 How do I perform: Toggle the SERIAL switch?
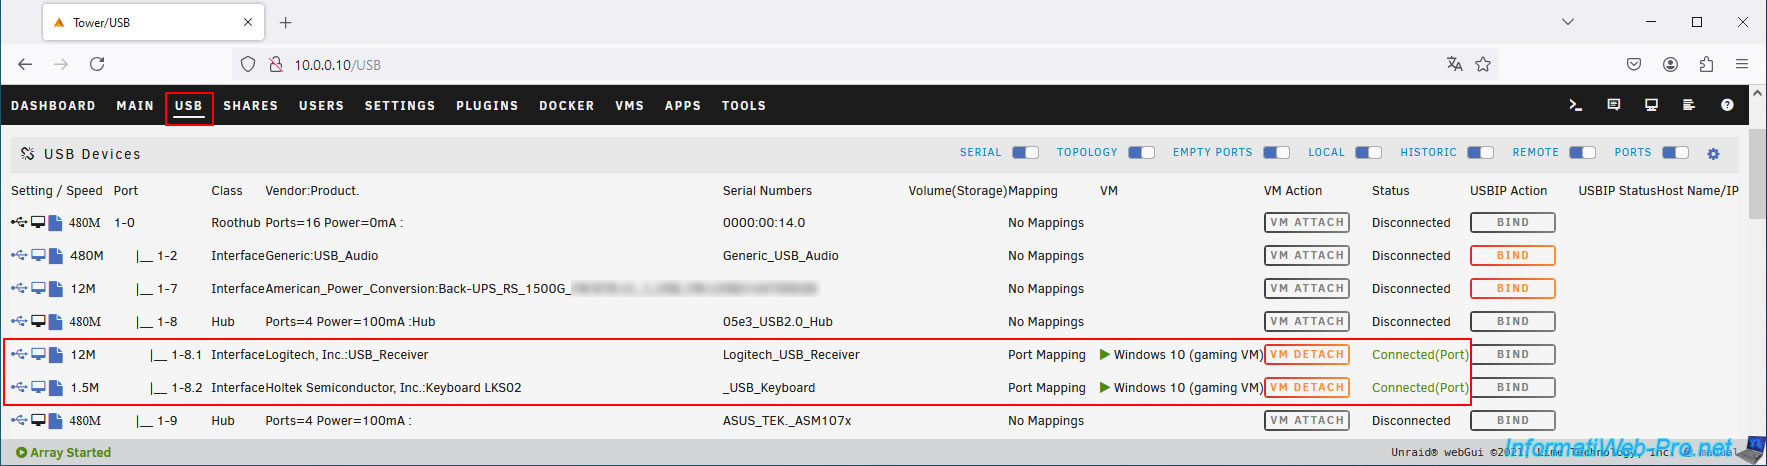[x=1026, y=153]
